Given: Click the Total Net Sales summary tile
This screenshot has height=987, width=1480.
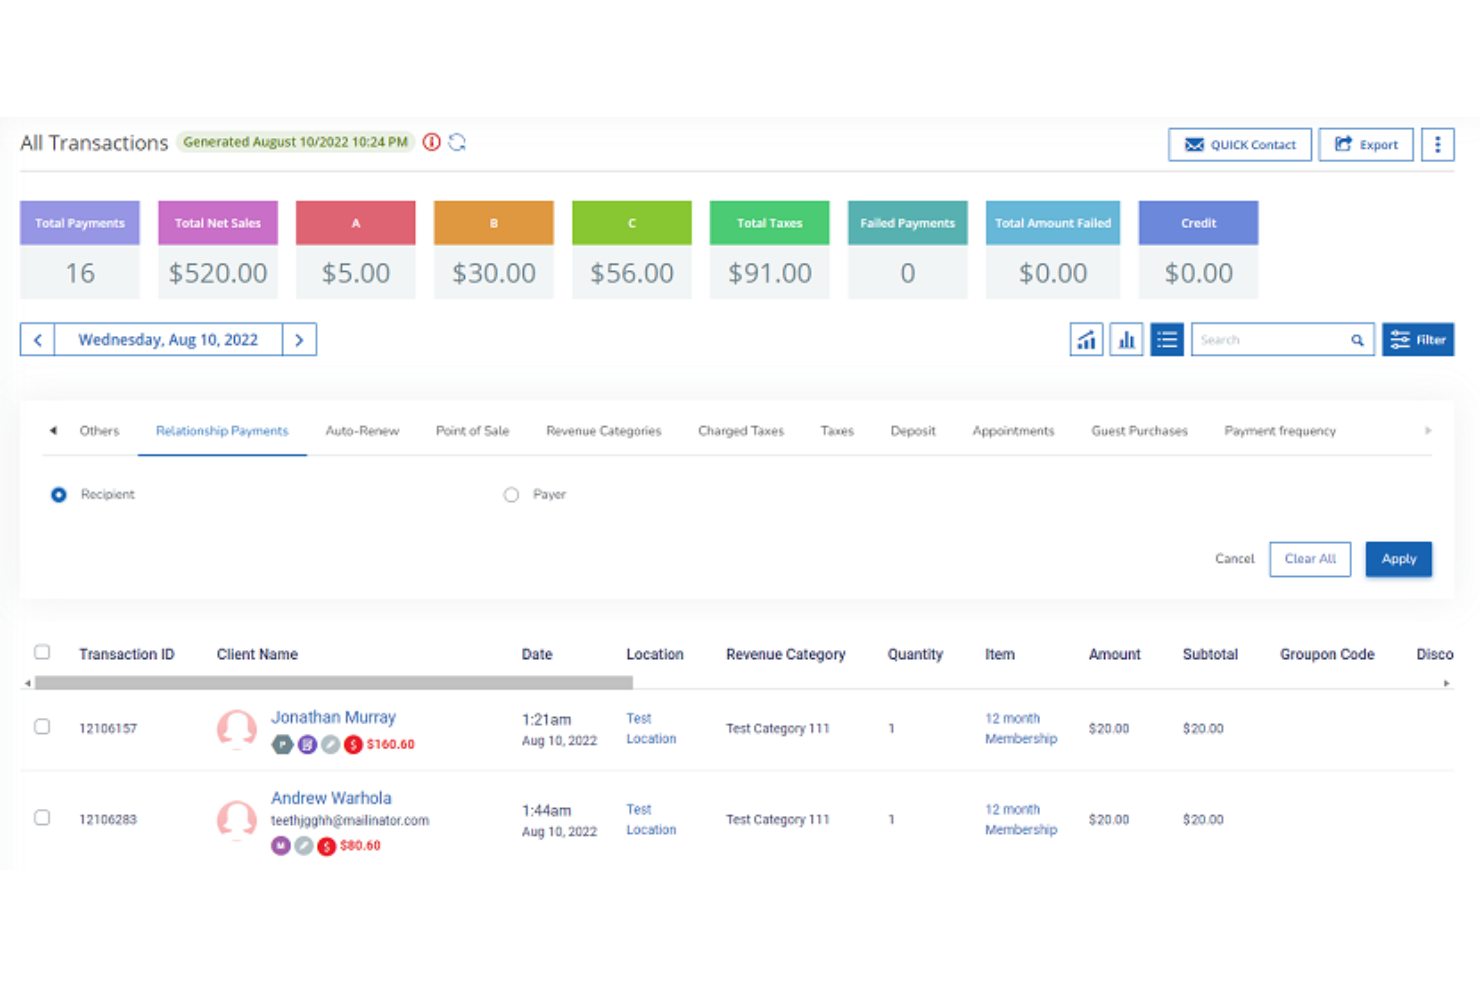Looking at the screenshot, I should pyautogui.click(x=218, y=250).
